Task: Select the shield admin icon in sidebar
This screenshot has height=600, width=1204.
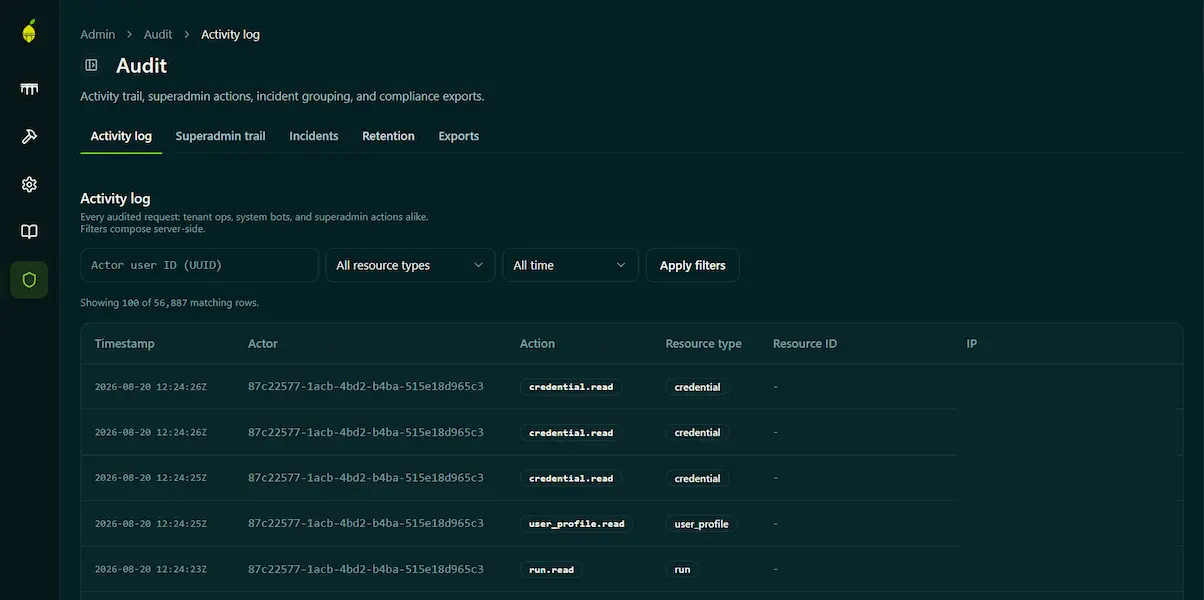Action: [29, 280]
